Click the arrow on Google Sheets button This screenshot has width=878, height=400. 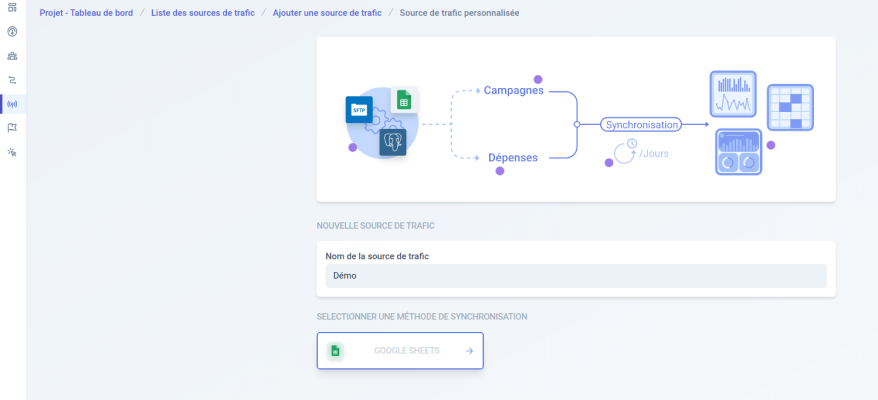tap(469, 351)
